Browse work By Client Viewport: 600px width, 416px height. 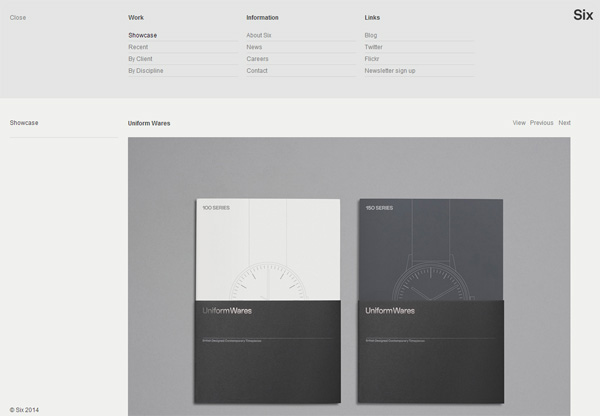[140, 59]
